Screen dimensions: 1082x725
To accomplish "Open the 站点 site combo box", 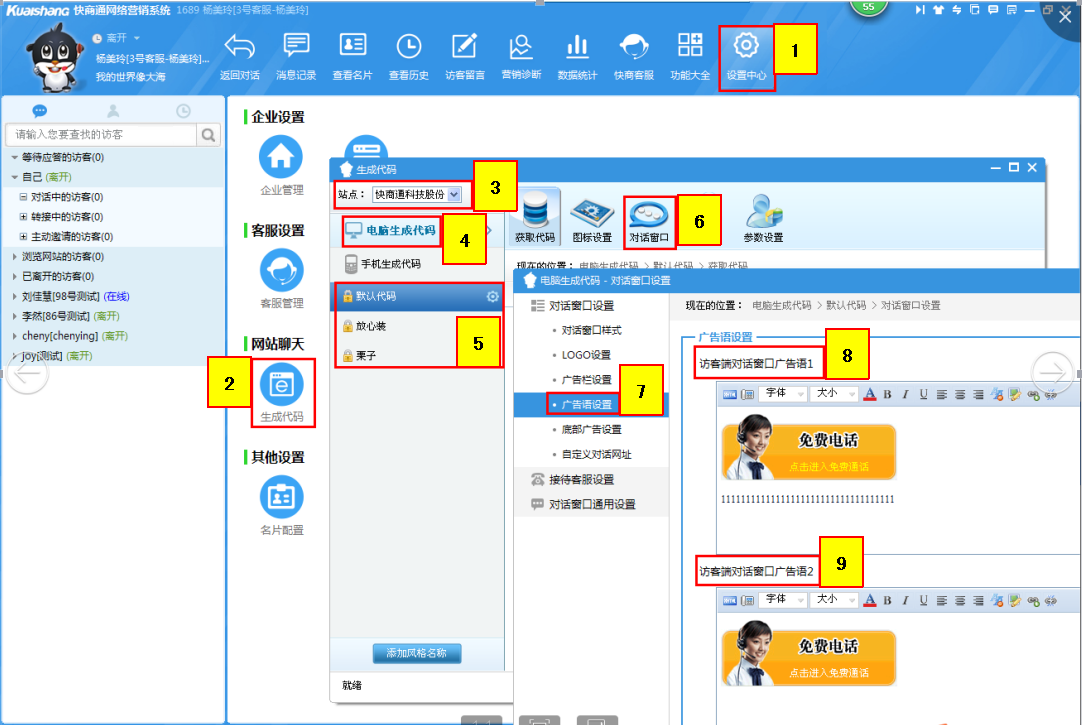I will point(417,195).
